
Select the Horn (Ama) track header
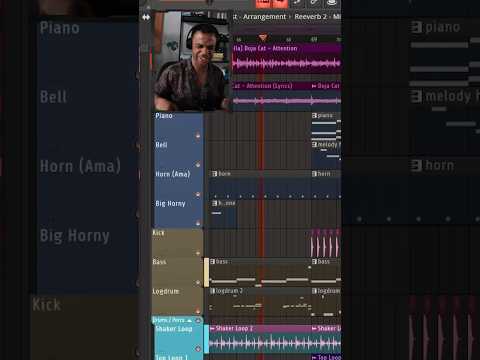(178, 185)
